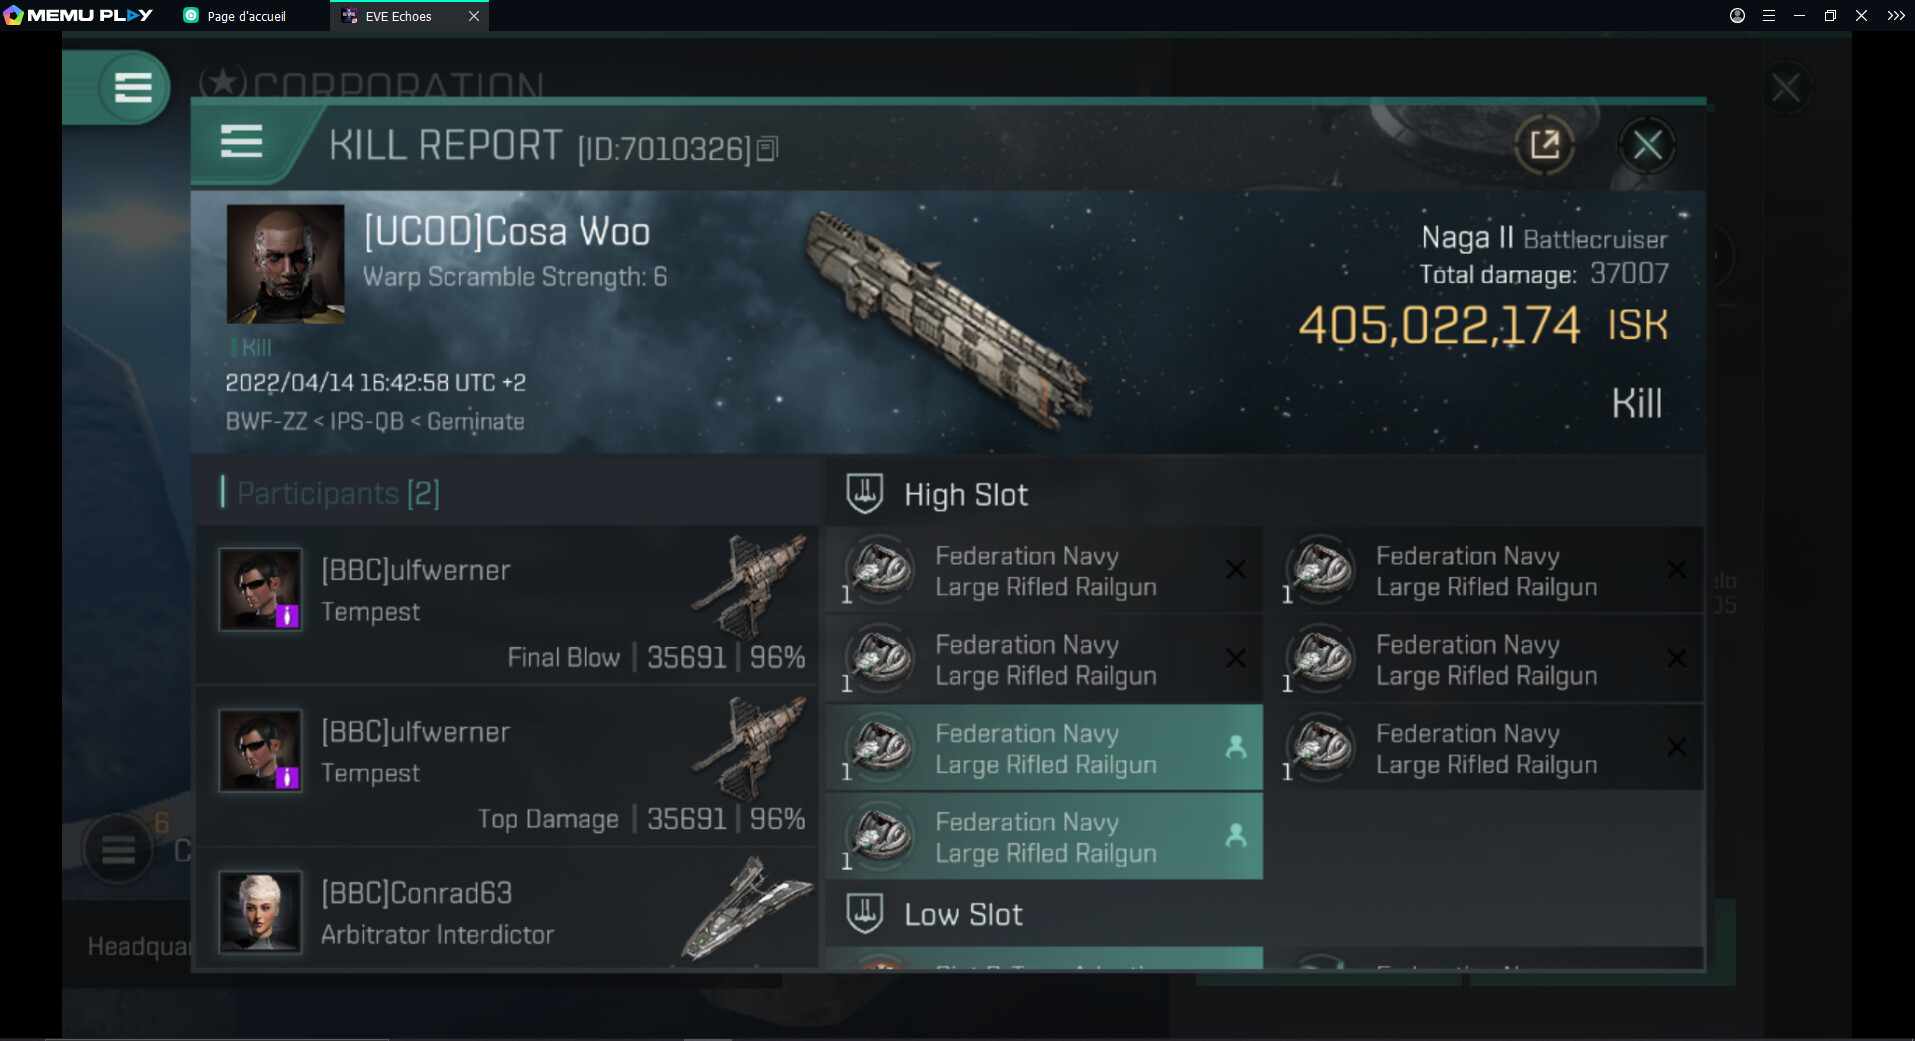Screen dimensions: 1915x1041
Task: Click the High Slot shield icon
Action: (864, 494)
